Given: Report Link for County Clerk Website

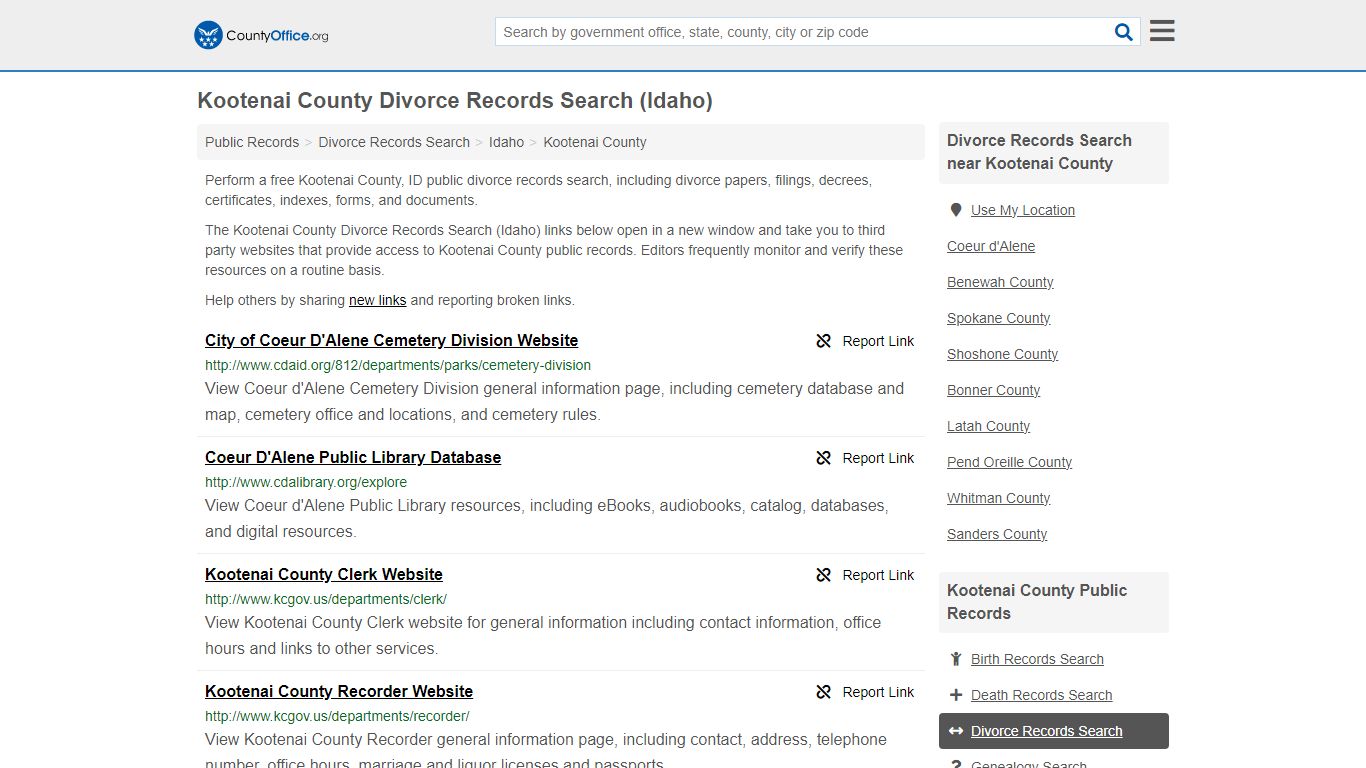Looking at the screenshot, I should [878, 575].
